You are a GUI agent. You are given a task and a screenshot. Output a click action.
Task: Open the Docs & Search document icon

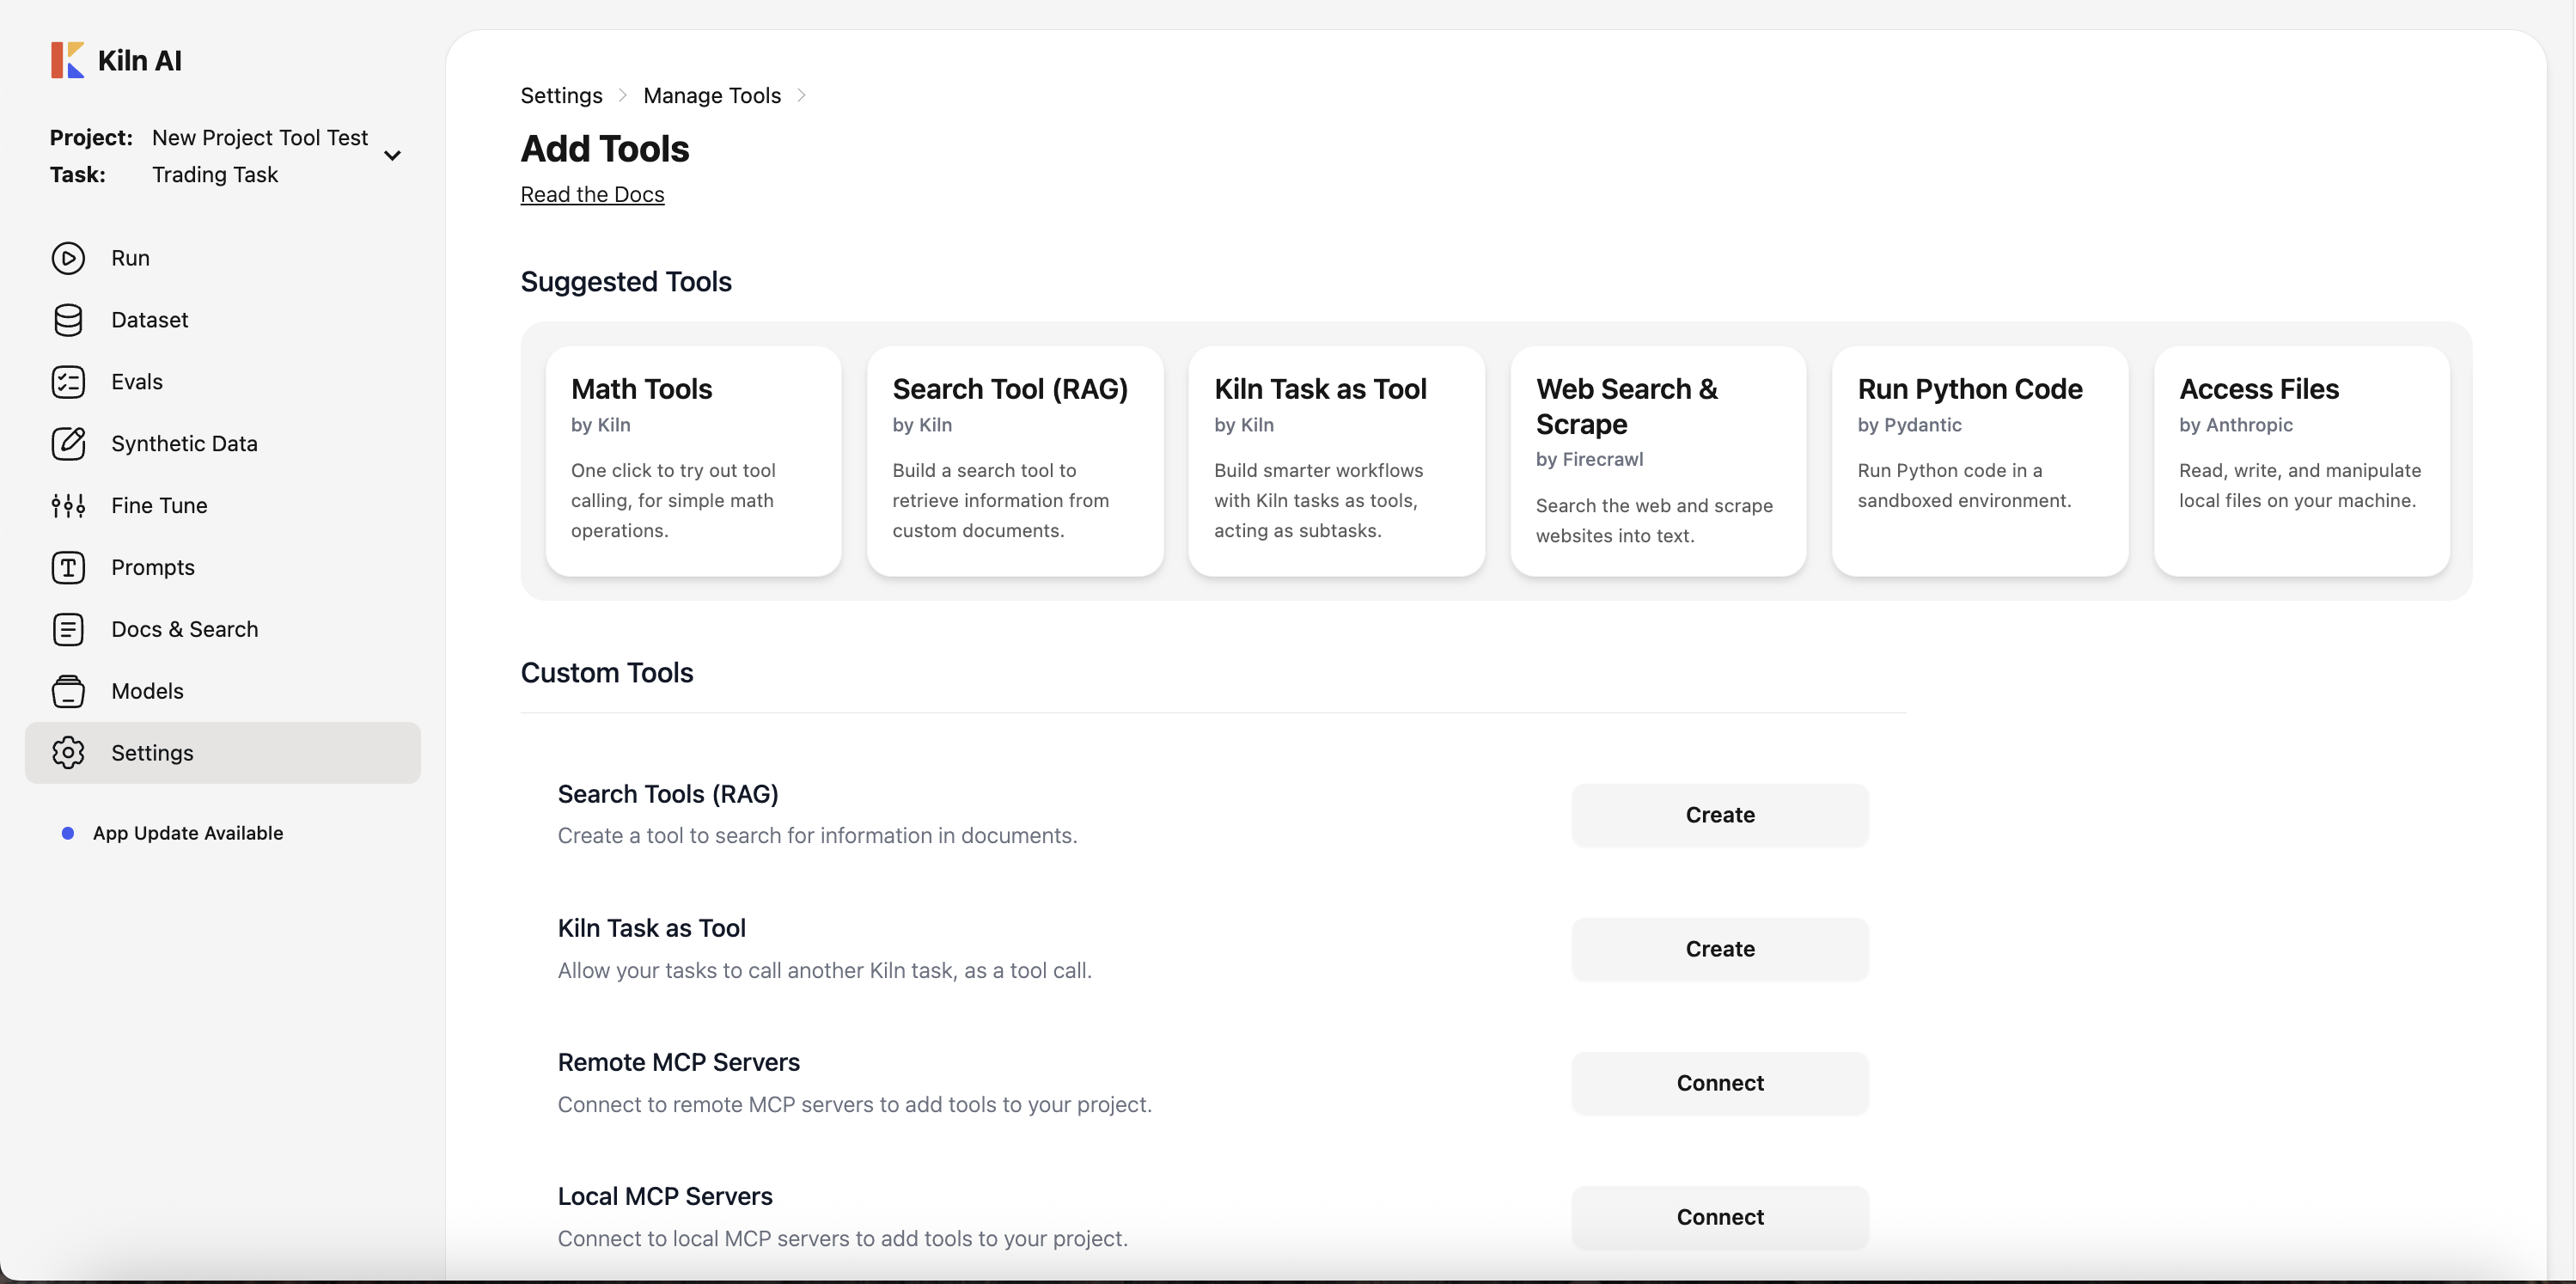[x=68, y=630]
